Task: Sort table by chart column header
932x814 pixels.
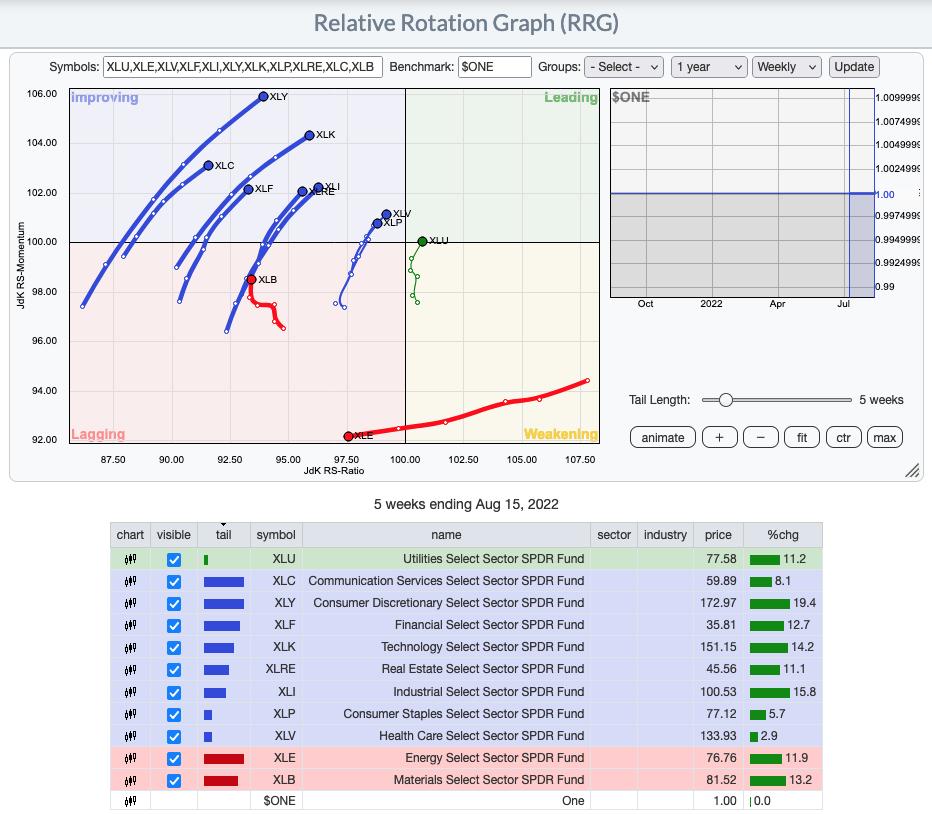Action: (x=130, y=535)
